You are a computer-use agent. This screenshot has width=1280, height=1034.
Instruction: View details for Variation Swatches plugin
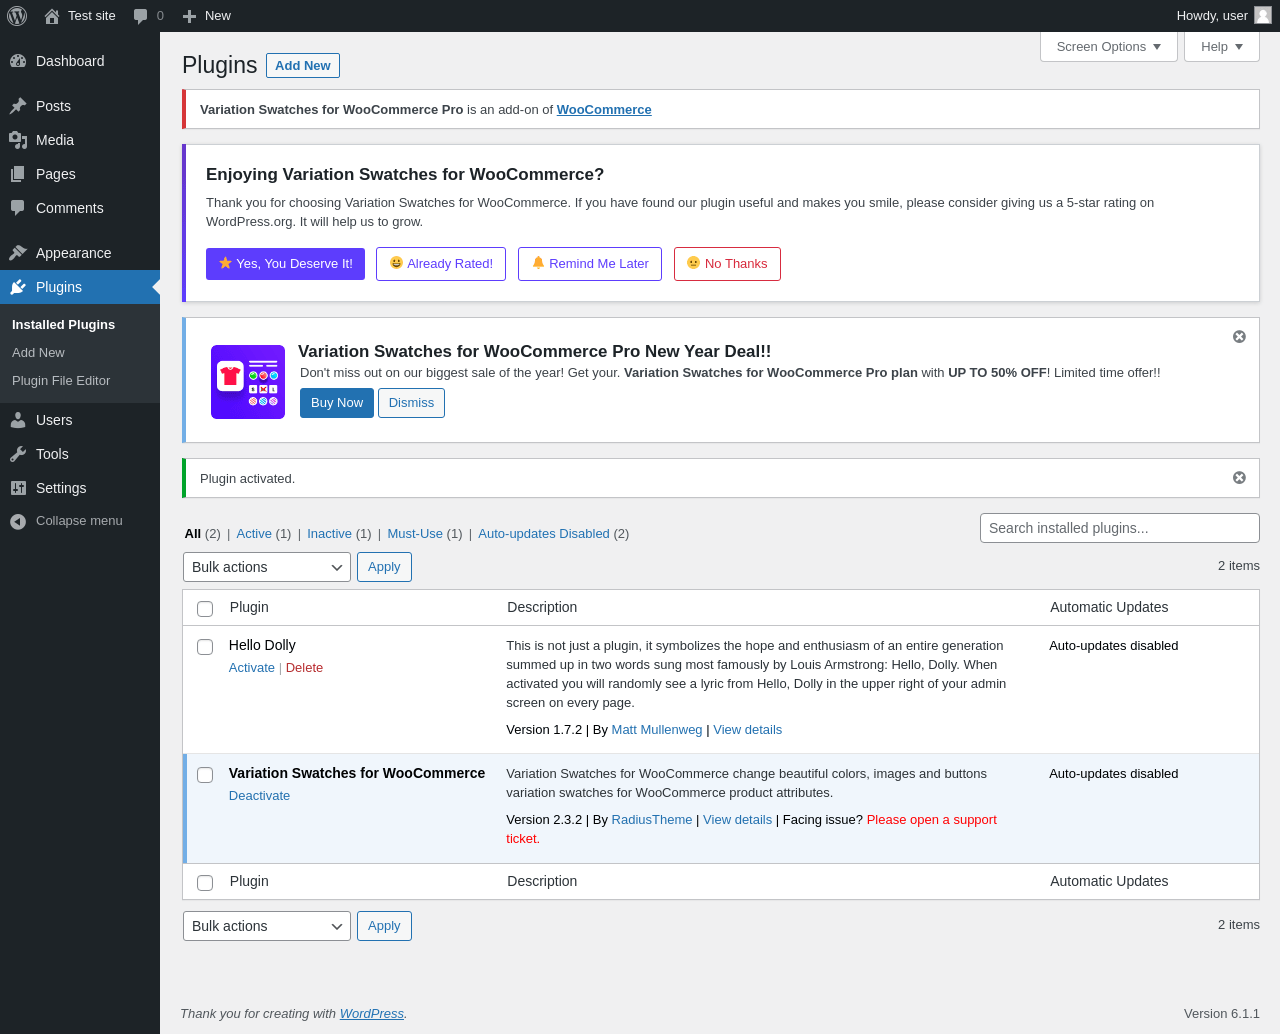(x=737, y=820)
